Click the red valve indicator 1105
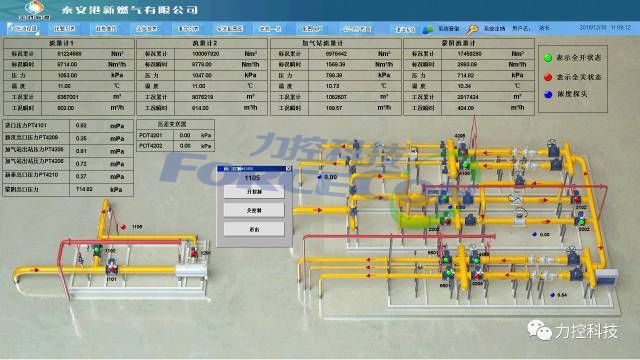The image size is (640, 360). 123,227
